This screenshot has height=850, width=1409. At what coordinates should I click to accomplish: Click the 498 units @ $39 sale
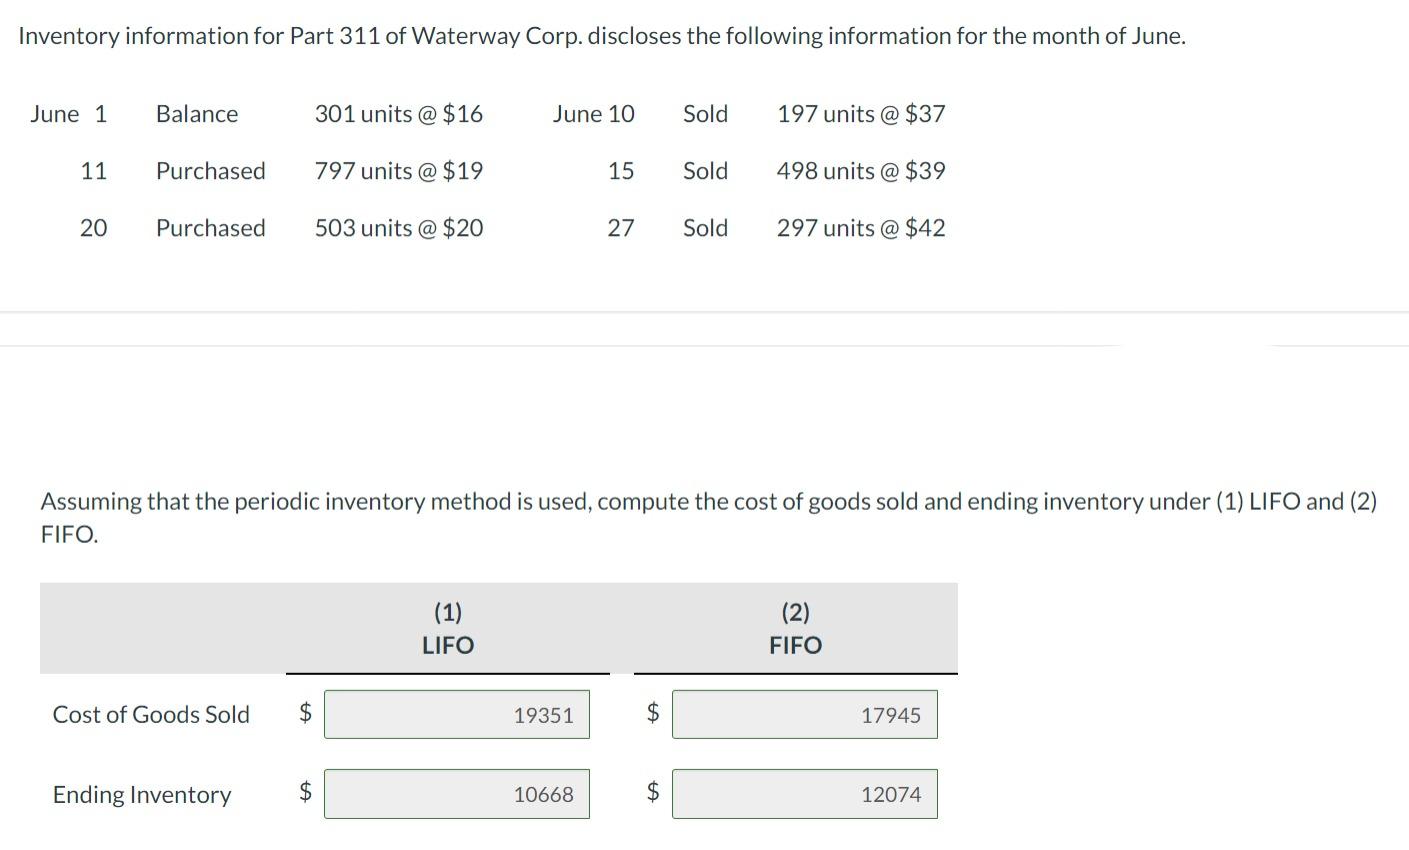(860, 171)
